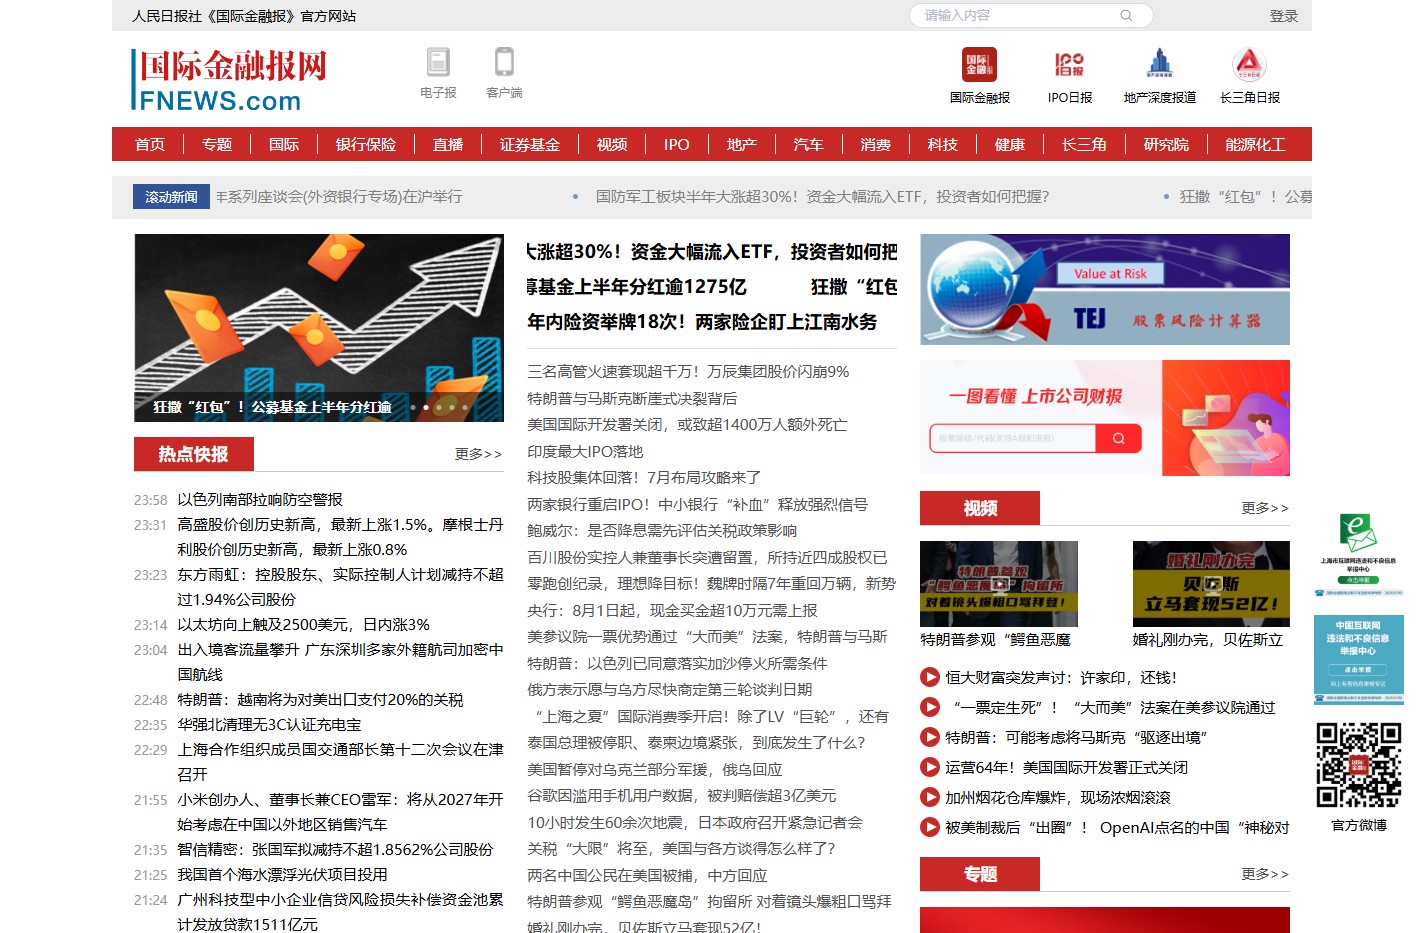The image size is (1424, 933).
Task: Go to the 首页 nav item
Action: (x=150, y=144)
